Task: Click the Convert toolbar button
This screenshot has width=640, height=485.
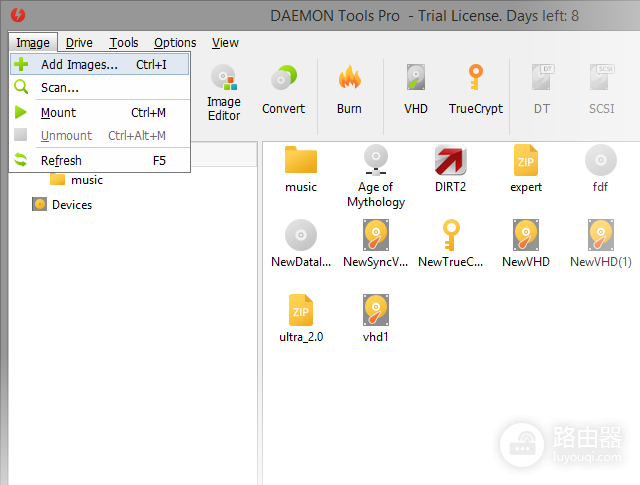Action: [283, 91]
